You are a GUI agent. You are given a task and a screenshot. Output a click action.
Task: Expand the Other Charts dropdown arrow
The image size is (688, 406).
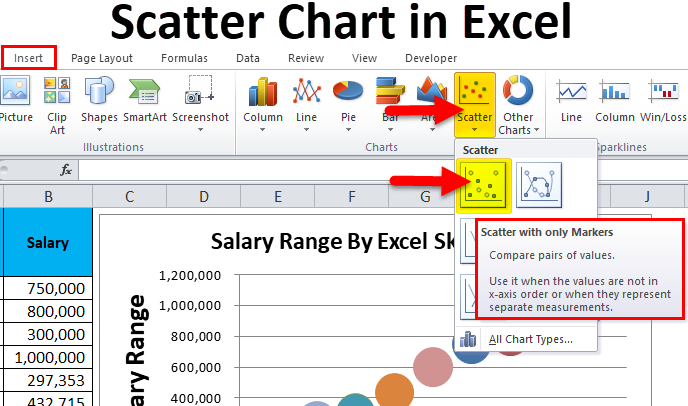[x=536, y=130]
